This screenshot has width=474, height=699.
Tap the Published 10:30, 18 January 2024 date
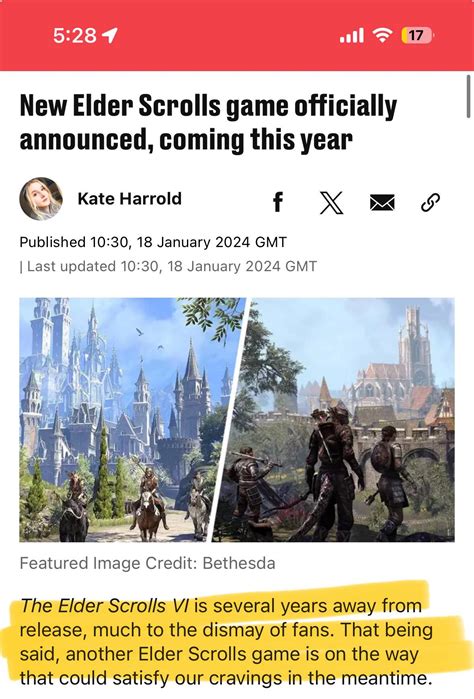pos(153,242)
